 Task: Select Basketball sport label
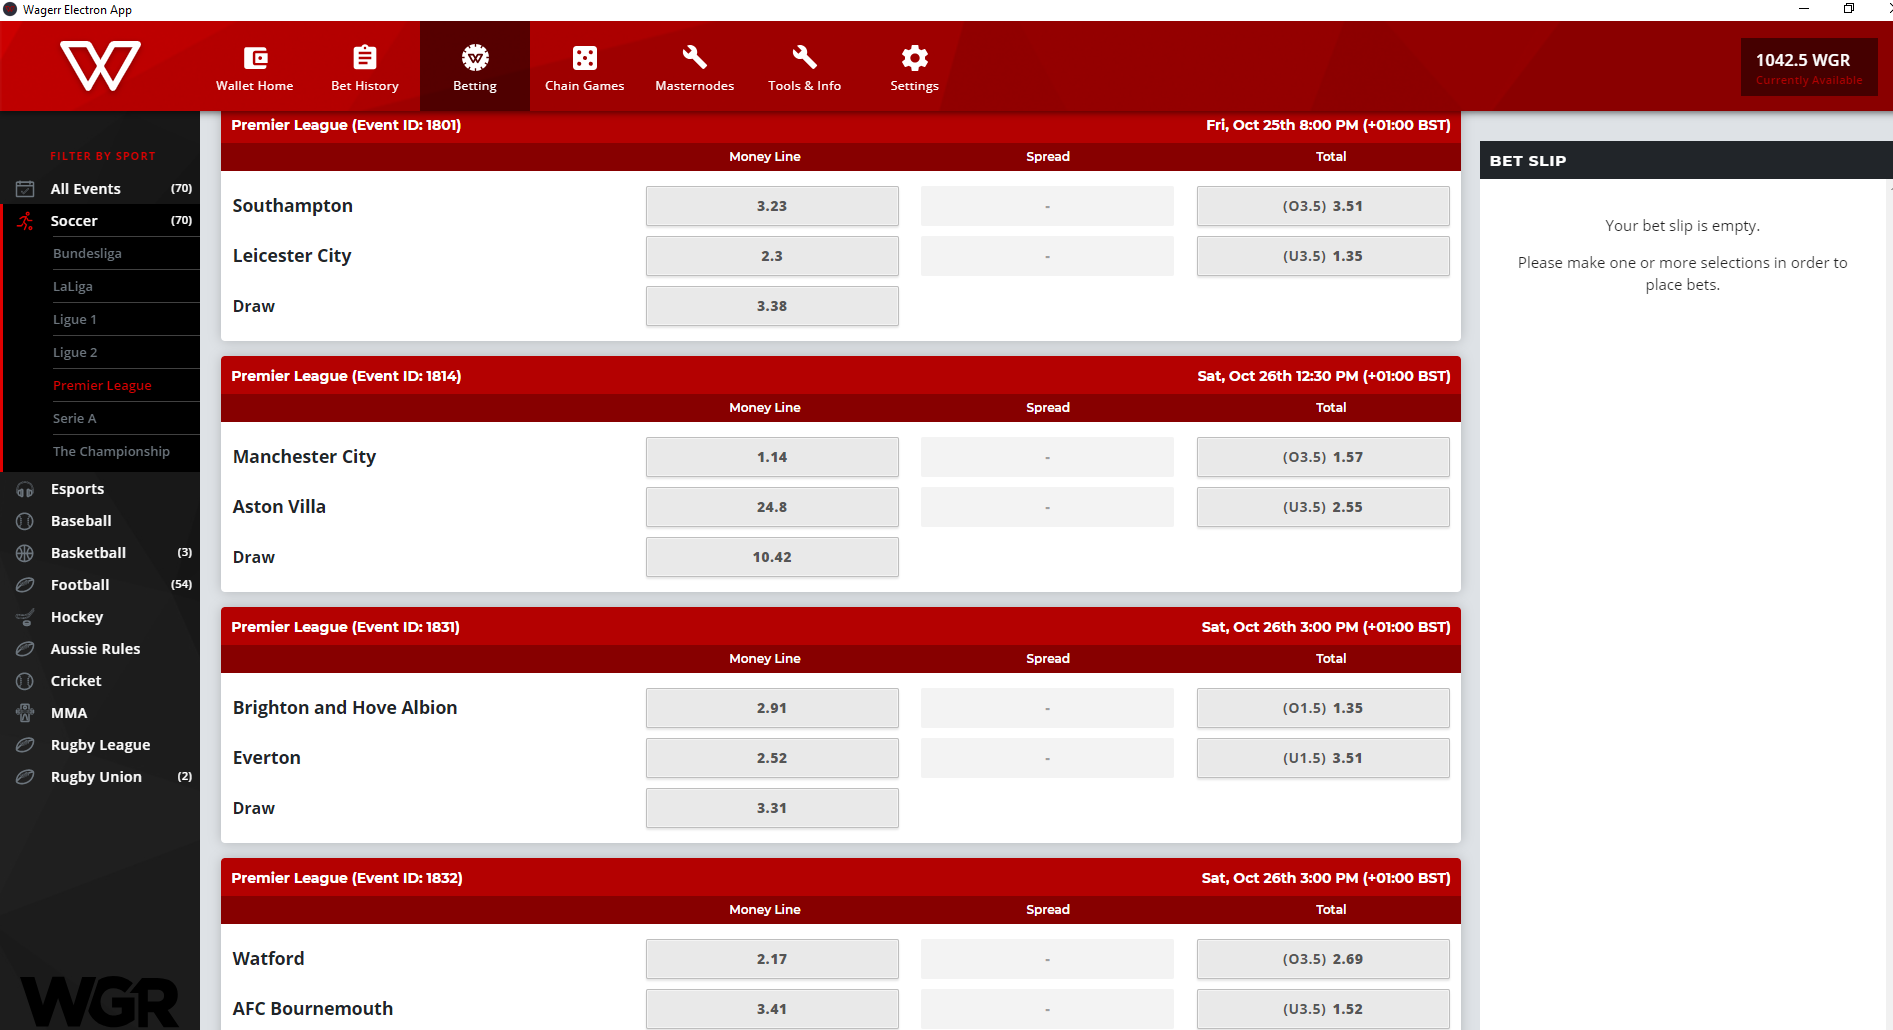[88, 553]
